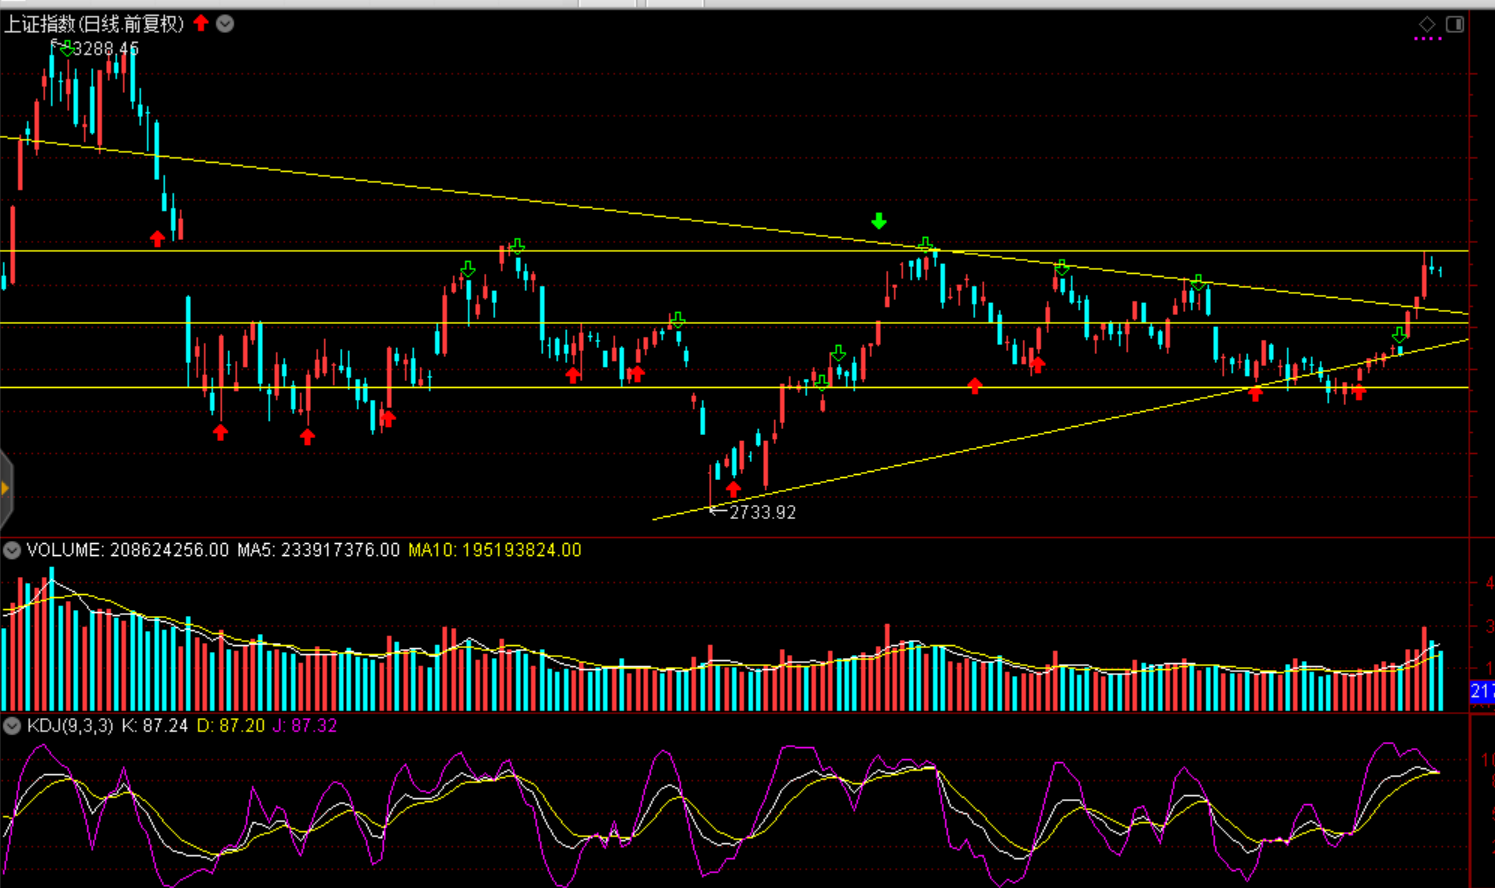Click the red buy arrow near 2733.92 low
Screen dimensions: 1495x888
pos(734,489)
